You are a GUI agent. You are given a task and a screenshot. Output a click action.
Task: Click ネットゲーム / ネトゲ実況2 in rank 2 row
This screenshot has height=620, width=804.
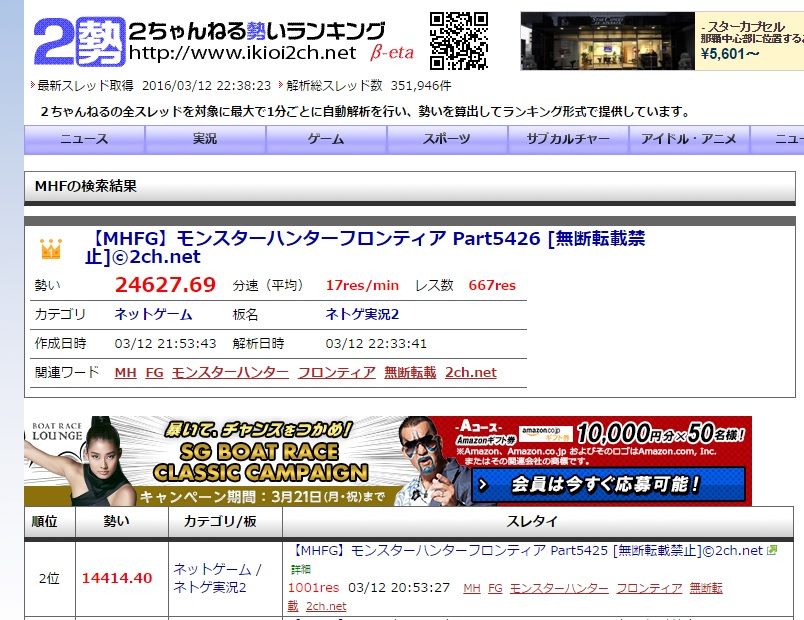[217, 578]
